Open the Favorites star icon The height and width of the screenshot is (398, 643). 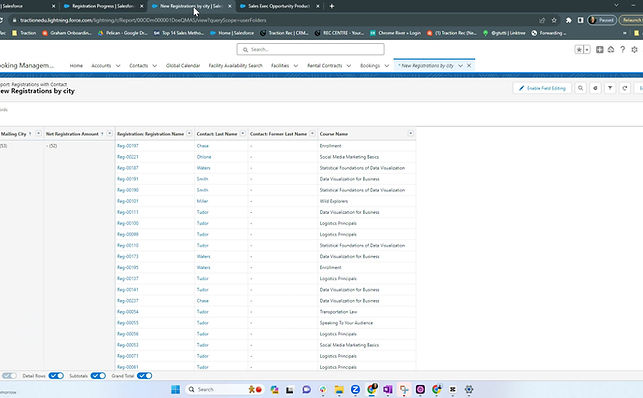[579, 50]
